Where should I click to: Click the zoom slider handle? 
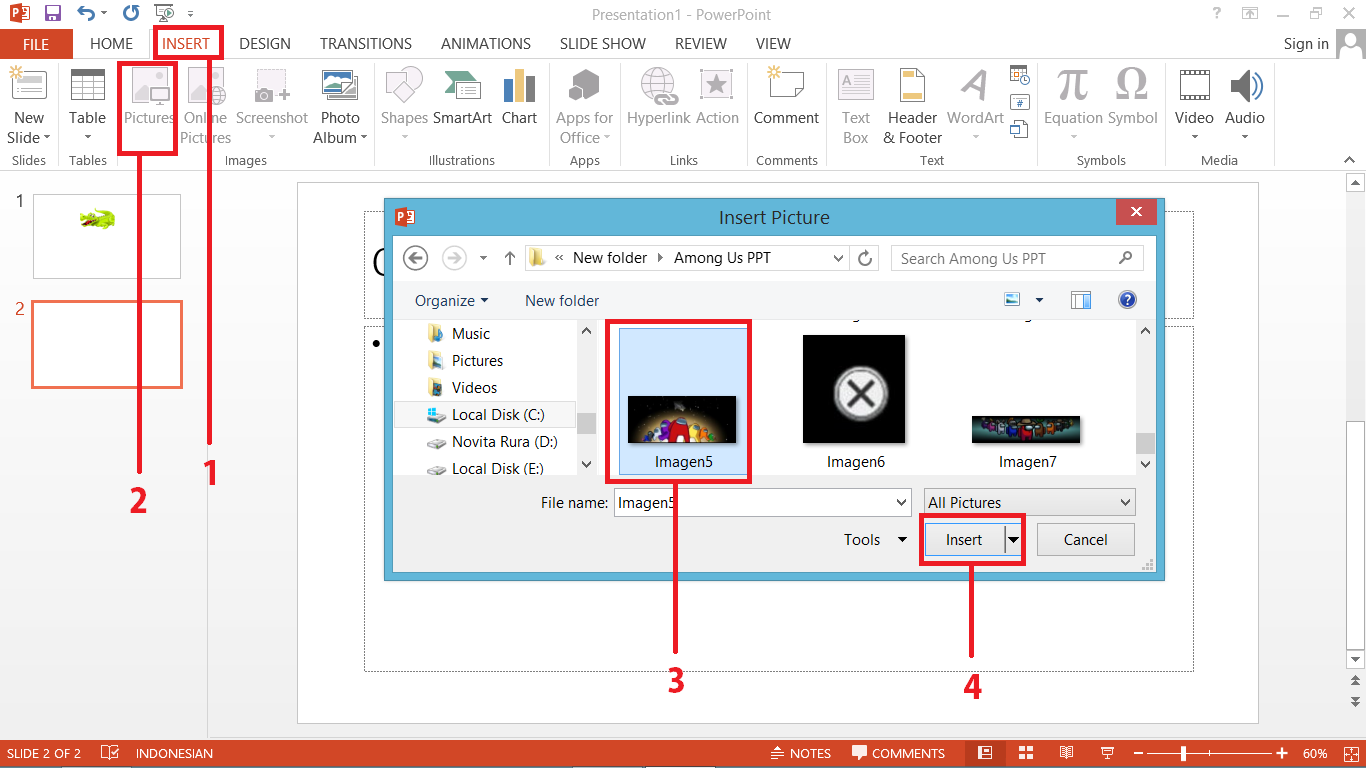click(x=1183, y=753)
